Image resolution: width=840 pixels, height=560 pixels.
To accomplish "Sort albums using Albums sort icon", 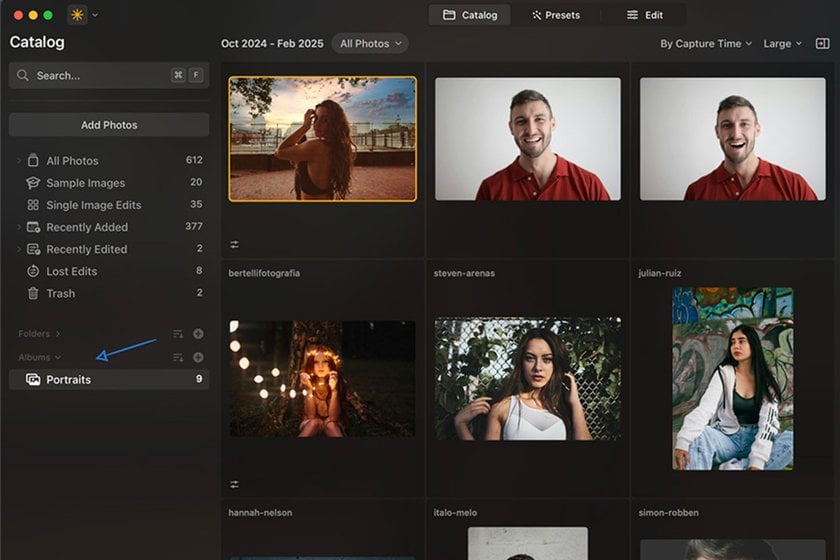I will click(x=178, y=357).
